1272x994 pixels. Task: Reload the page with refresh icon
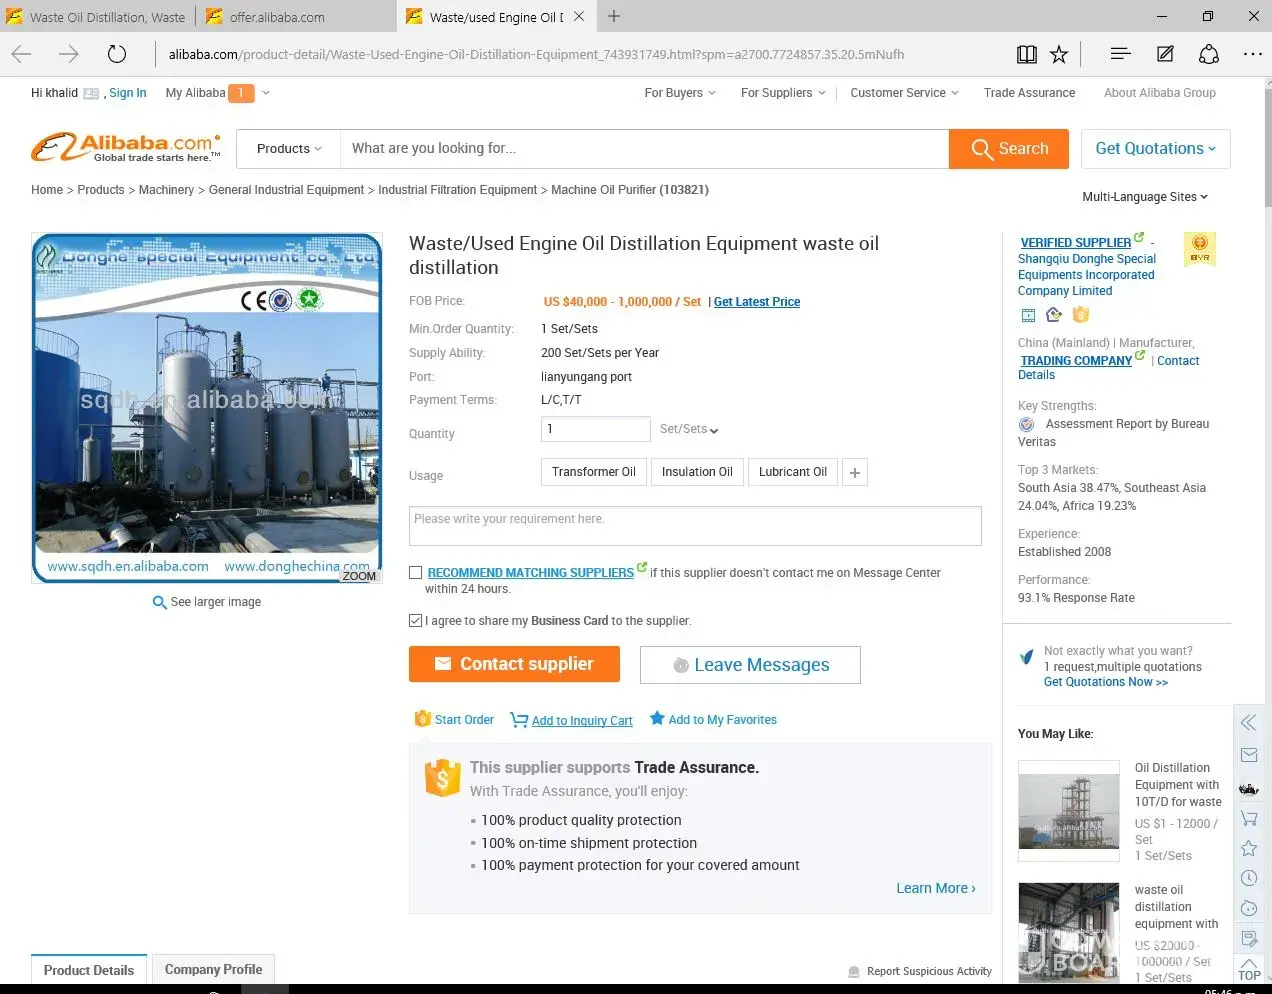pyautogui.click(x=117, y=54)
